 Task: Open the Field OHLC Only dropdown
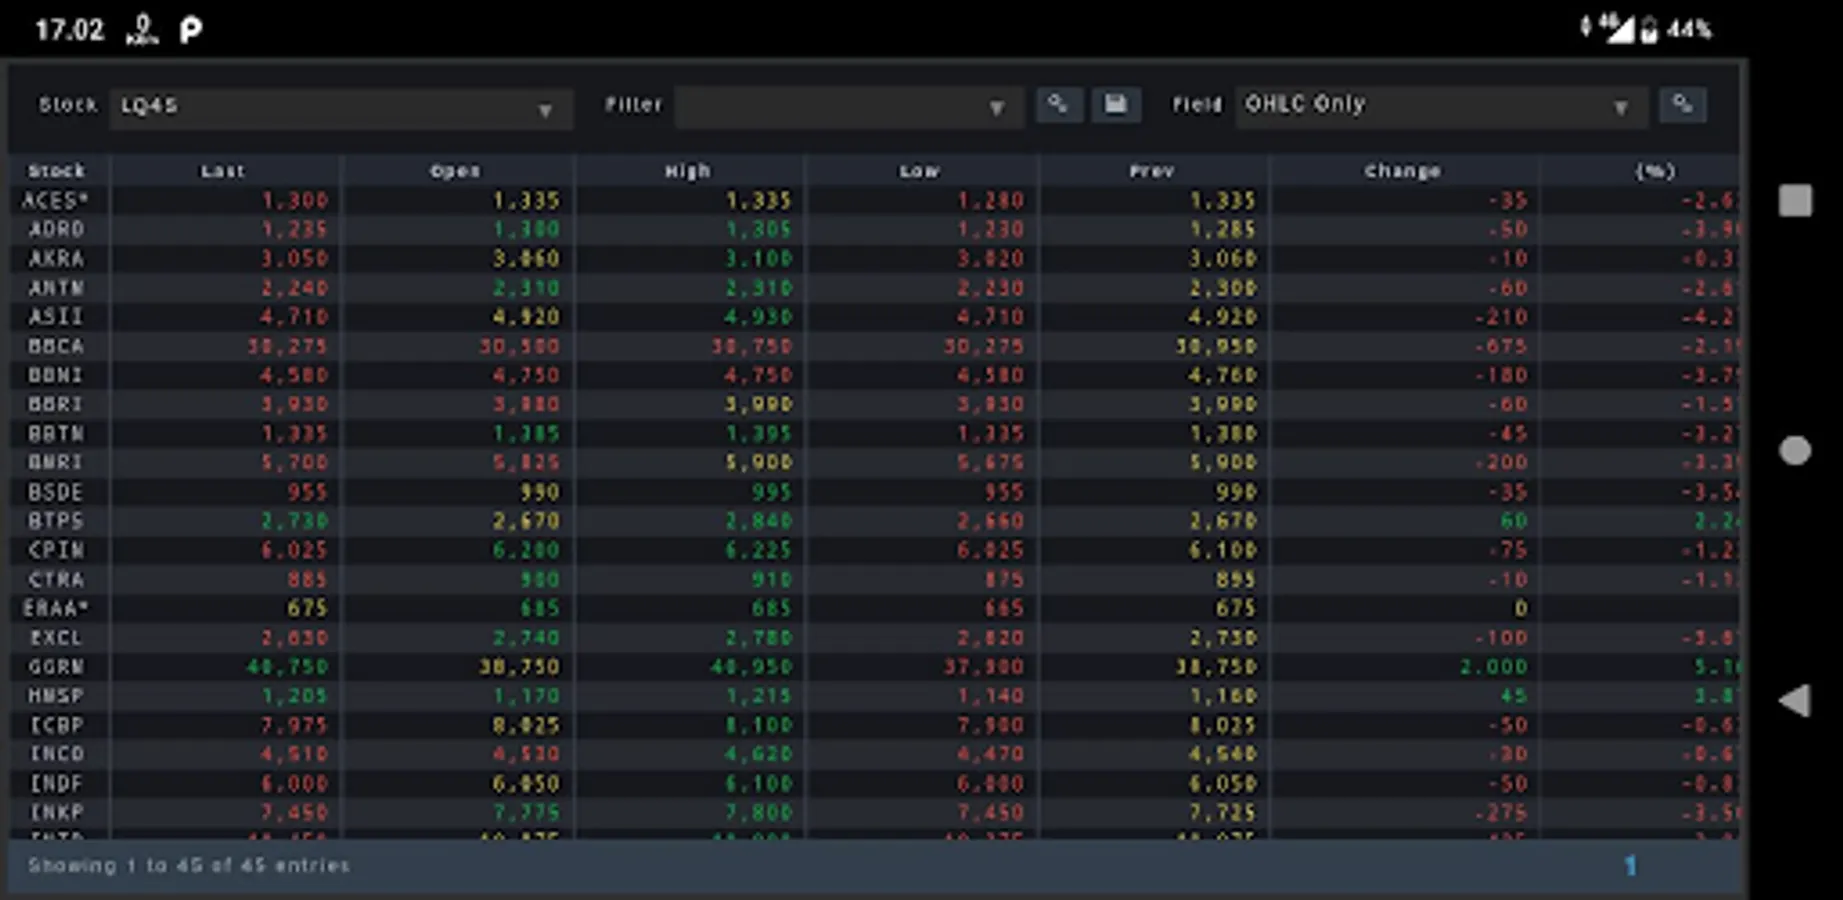(x=1440, y=106)
